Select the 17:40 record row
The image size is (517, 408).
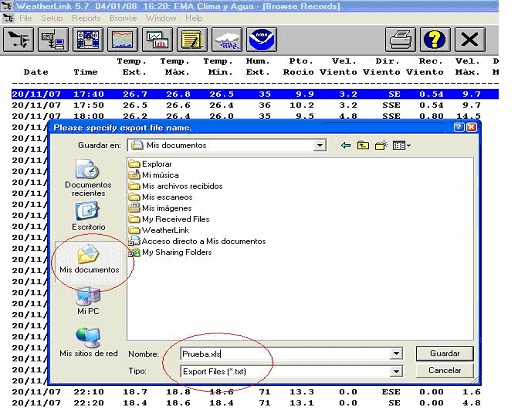tap(255, 94)
